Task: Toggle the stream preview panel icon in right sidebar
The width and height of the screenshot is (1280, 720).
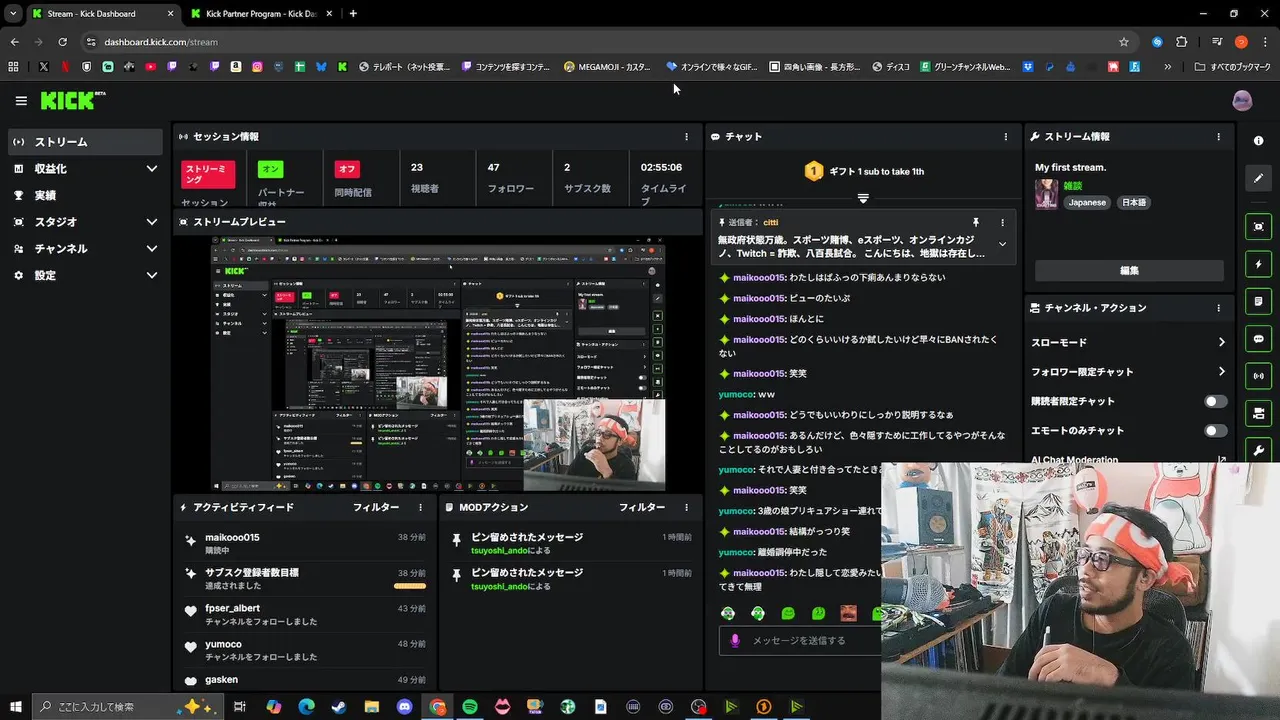Action: tap(1259, 227)
